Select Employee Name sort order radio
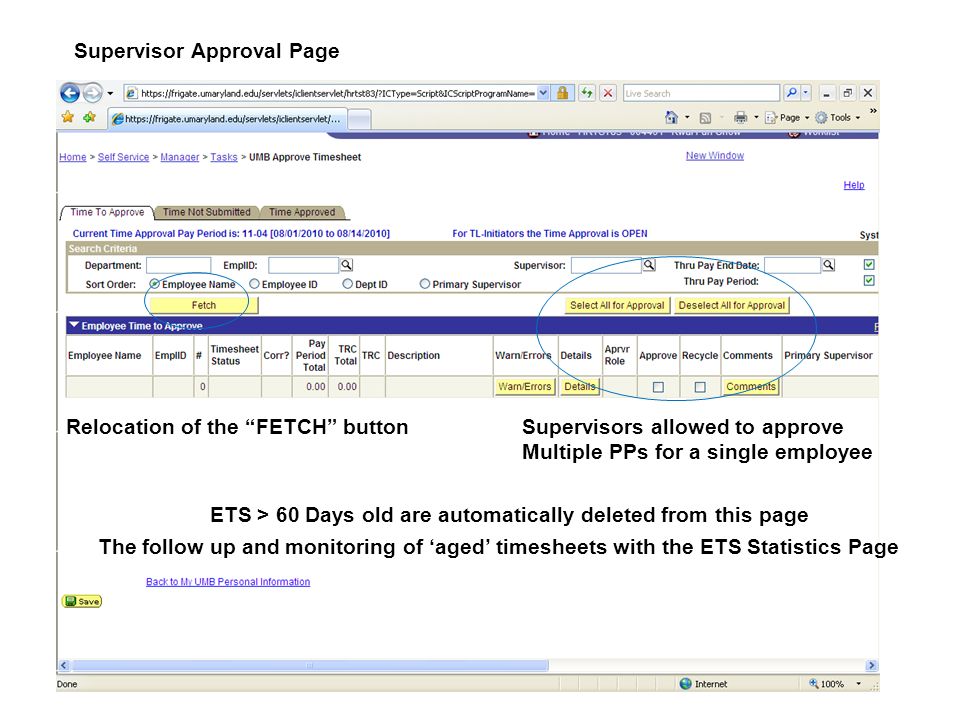Screen dimensions: 960x720 tap(154, 284)
